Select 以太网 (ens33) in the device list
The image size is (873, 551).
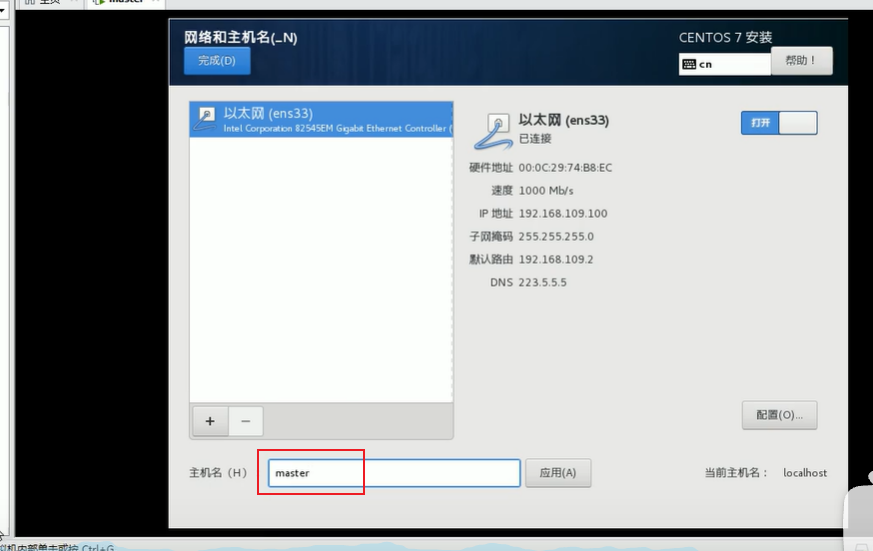[321, 119]
